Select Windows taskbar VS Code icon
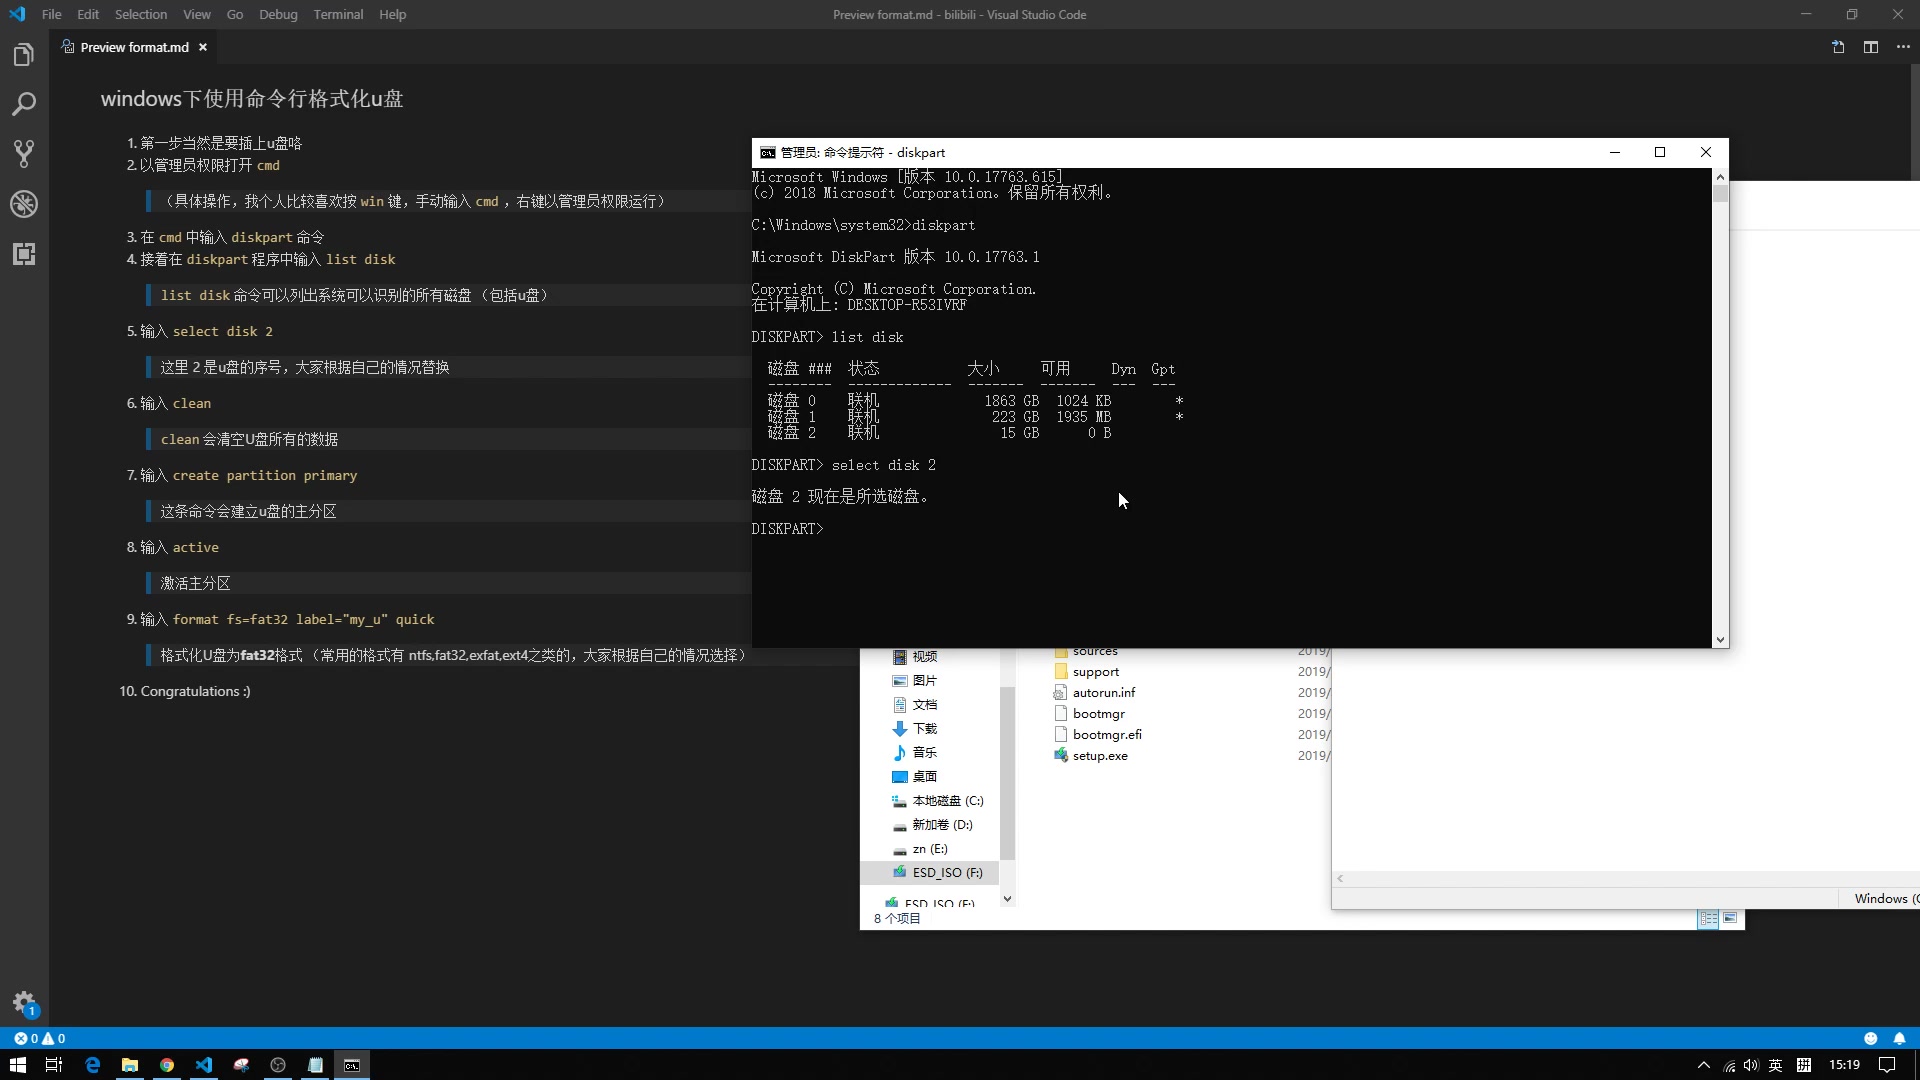 click(203, 1065)
